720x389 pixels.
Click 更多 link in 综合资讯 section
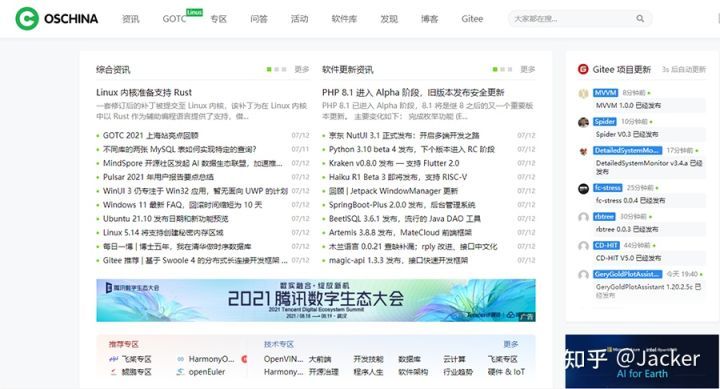302,69
